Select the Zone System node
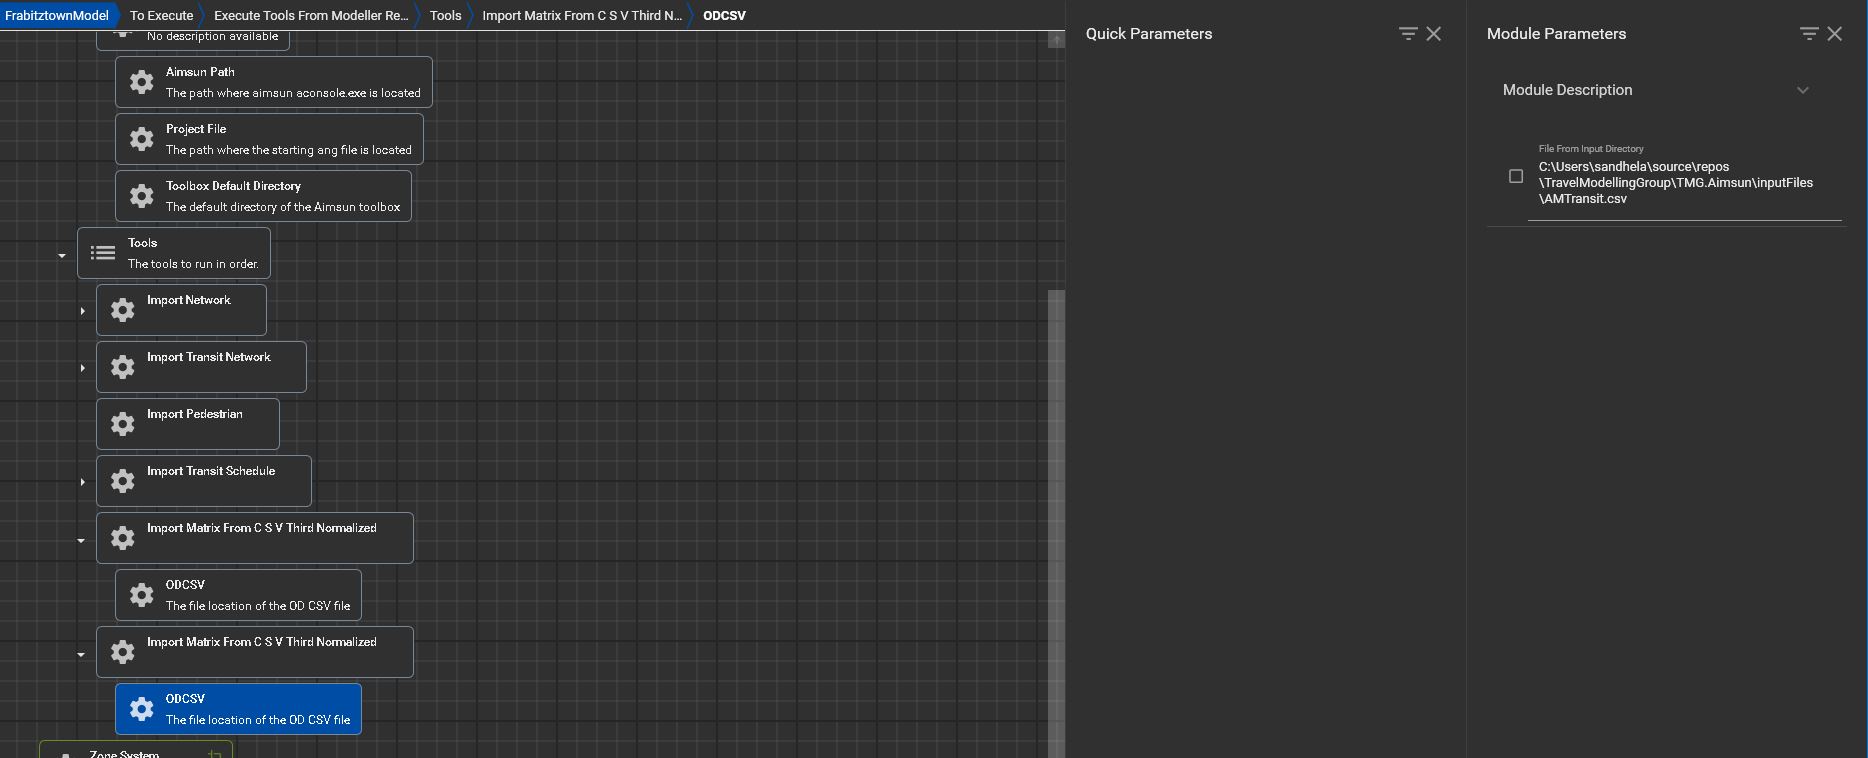This screenshot has width=1868, height=758. click(x=136, y=750)
